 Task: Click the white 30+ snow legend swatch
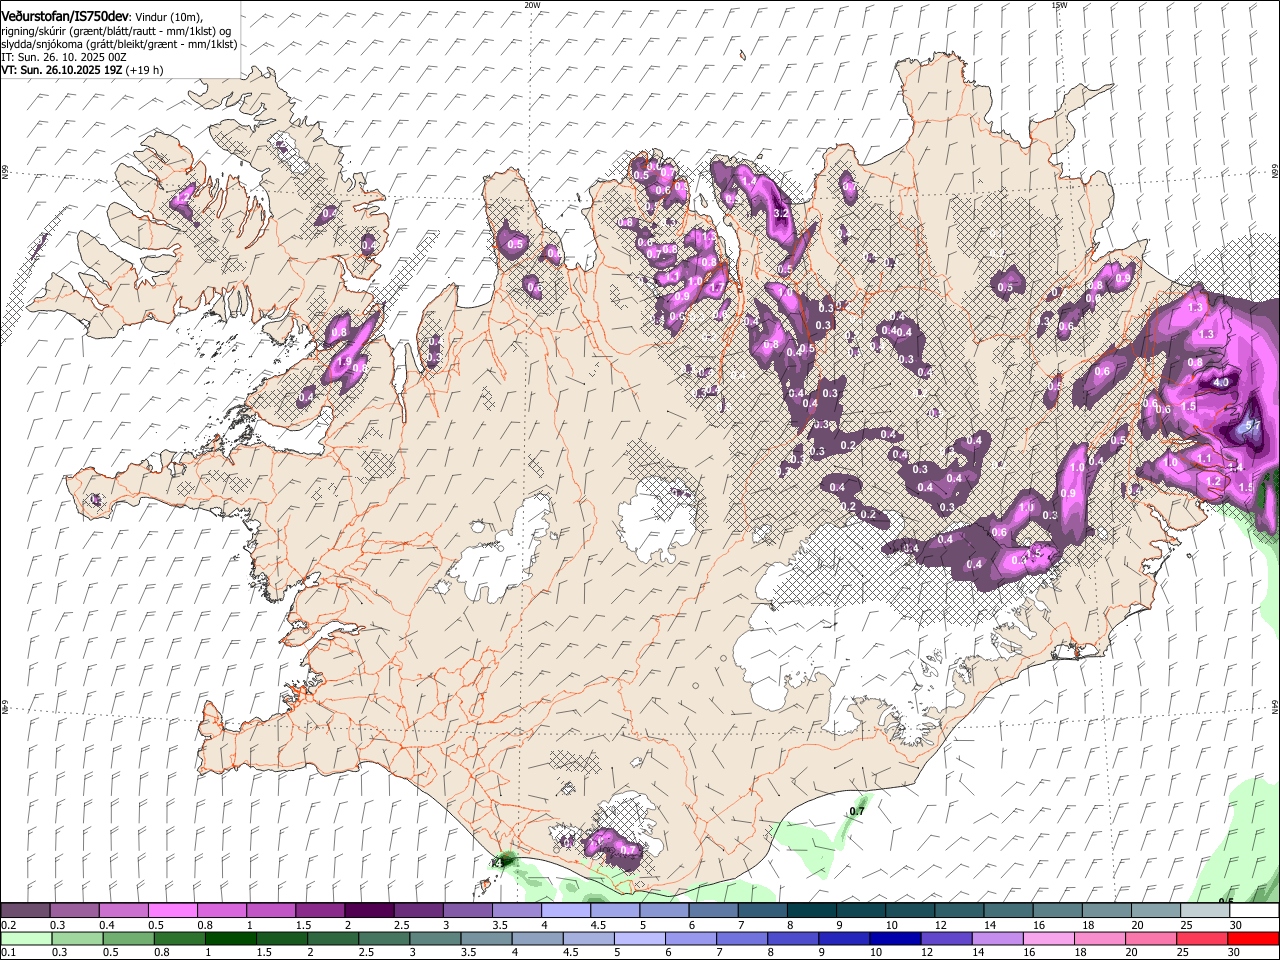click(1255, 910)
